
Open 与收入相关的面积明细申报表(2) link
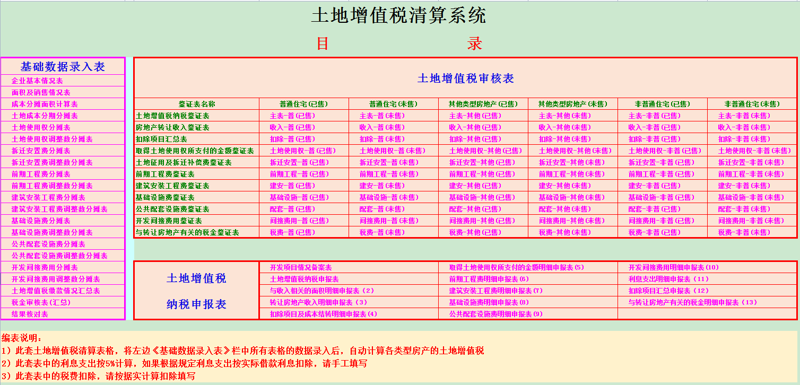(x=322, y=291)
